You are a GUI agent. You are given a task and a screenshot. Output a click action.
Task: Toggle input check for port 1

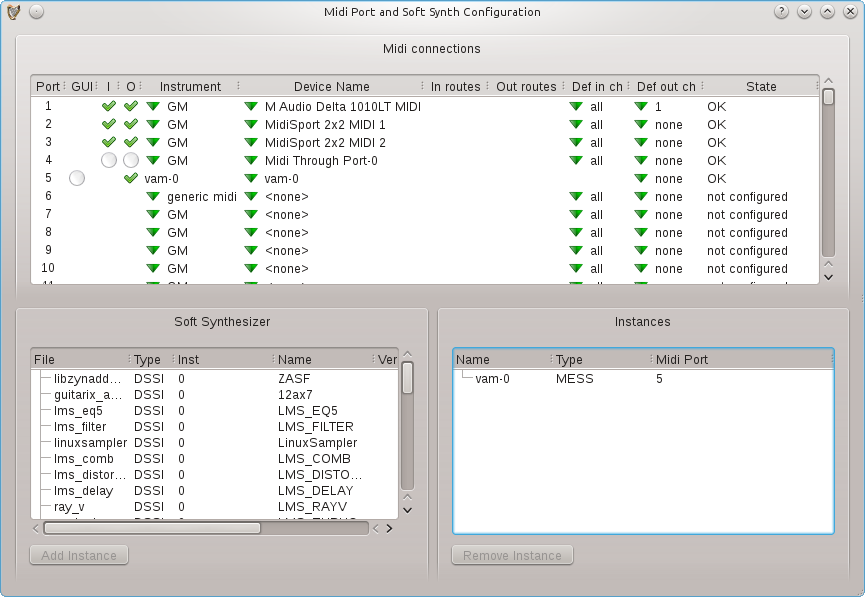click(x=109, y=106)
